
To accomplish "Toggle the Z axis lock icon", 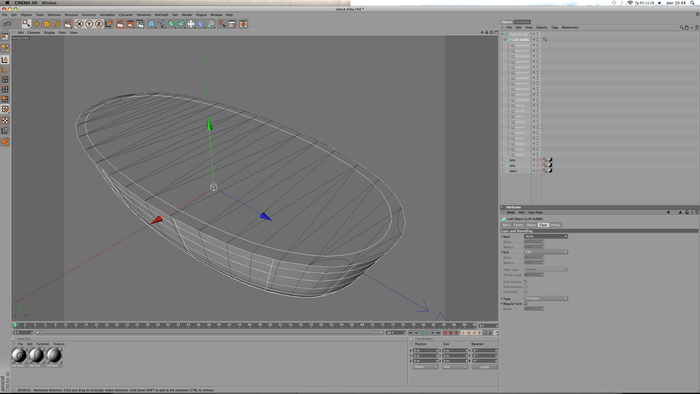I will [x=99, y=24].
